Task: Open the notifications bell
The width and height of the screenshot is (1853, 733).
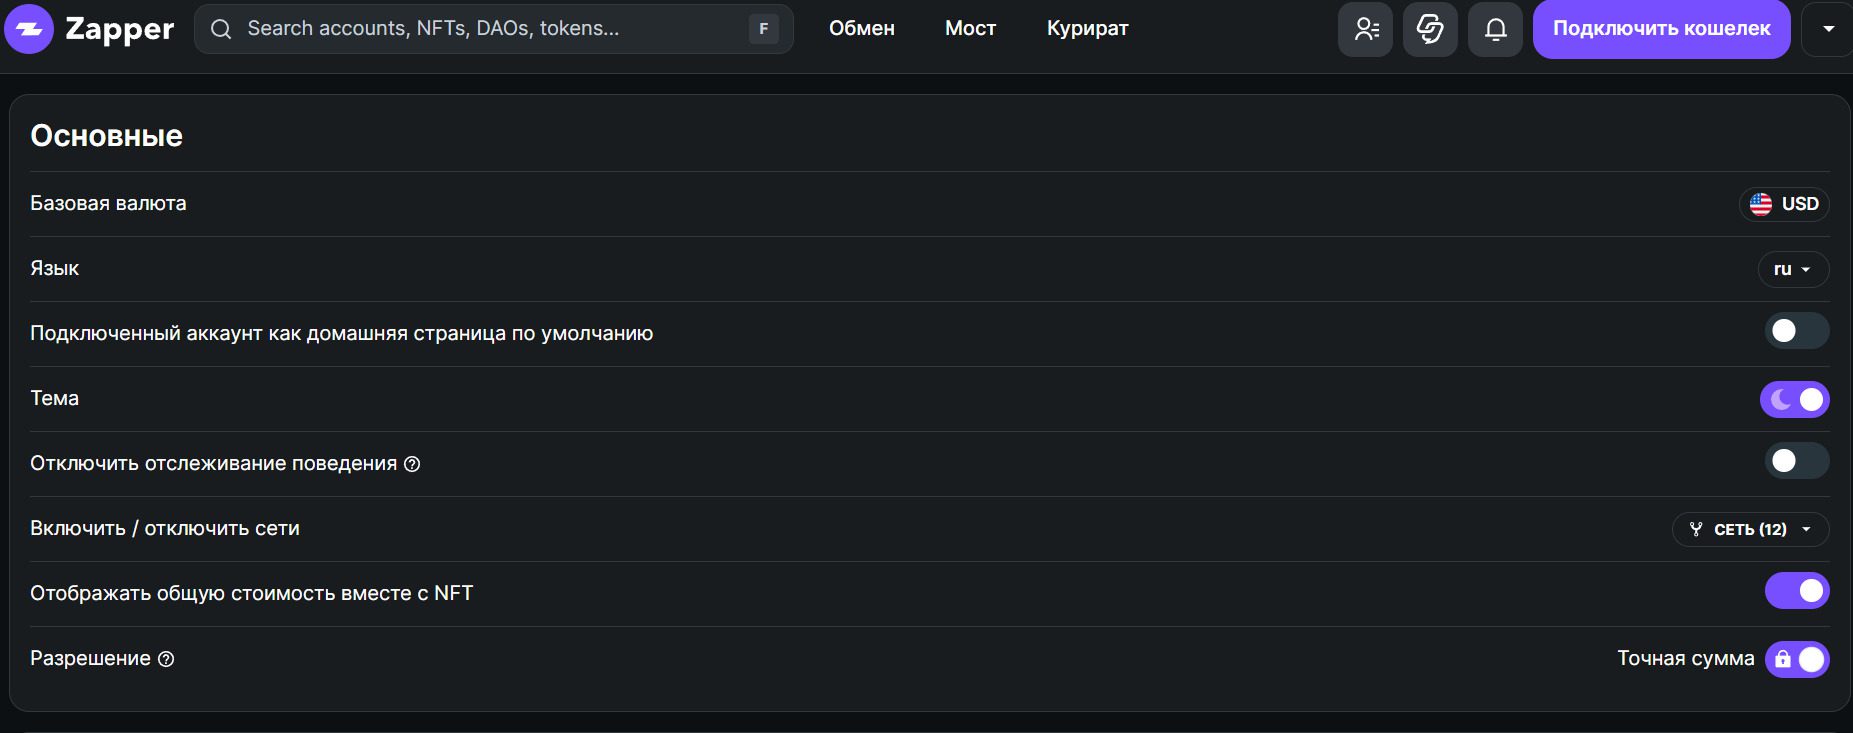Action: tap(1495, 29)
